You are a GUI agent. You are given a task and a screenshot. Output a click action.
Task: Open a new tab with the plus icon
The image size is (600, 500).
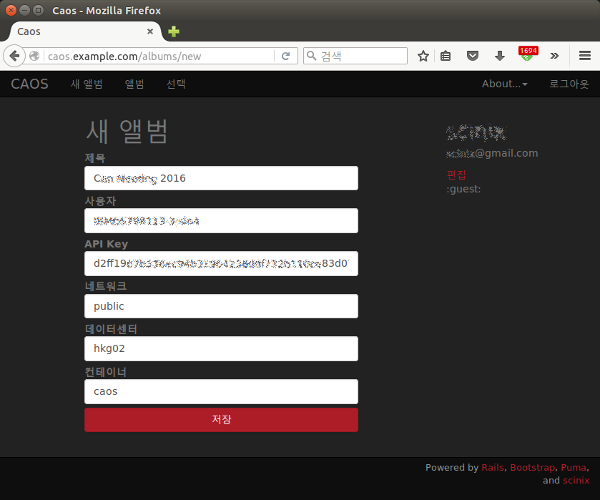pos(173,31)
